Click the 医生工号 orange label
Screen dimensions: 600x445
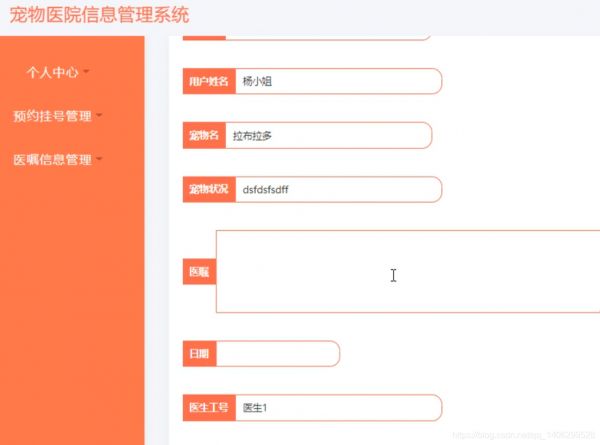point(209,408)
